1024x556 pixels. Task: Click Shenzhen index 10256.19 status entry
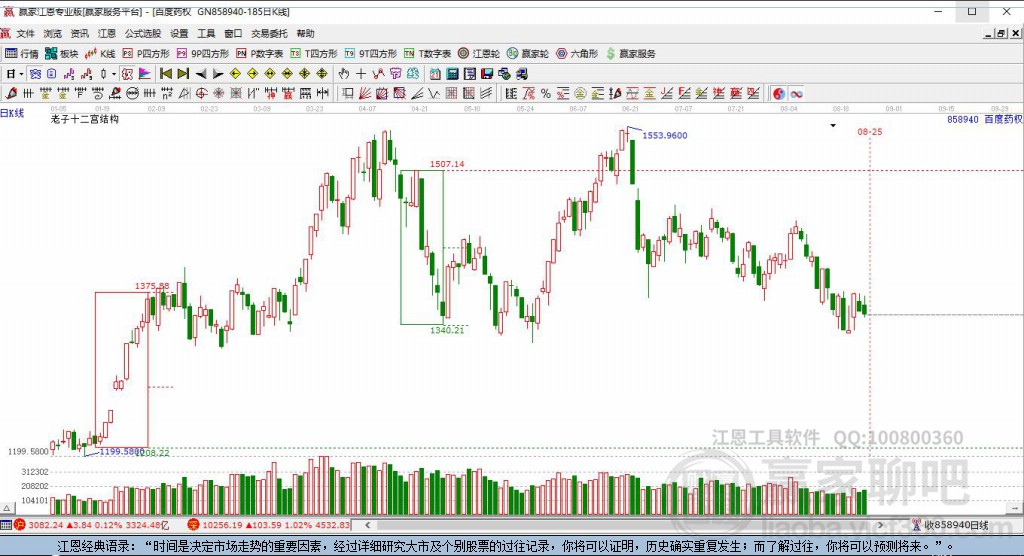tap(269, 525)
